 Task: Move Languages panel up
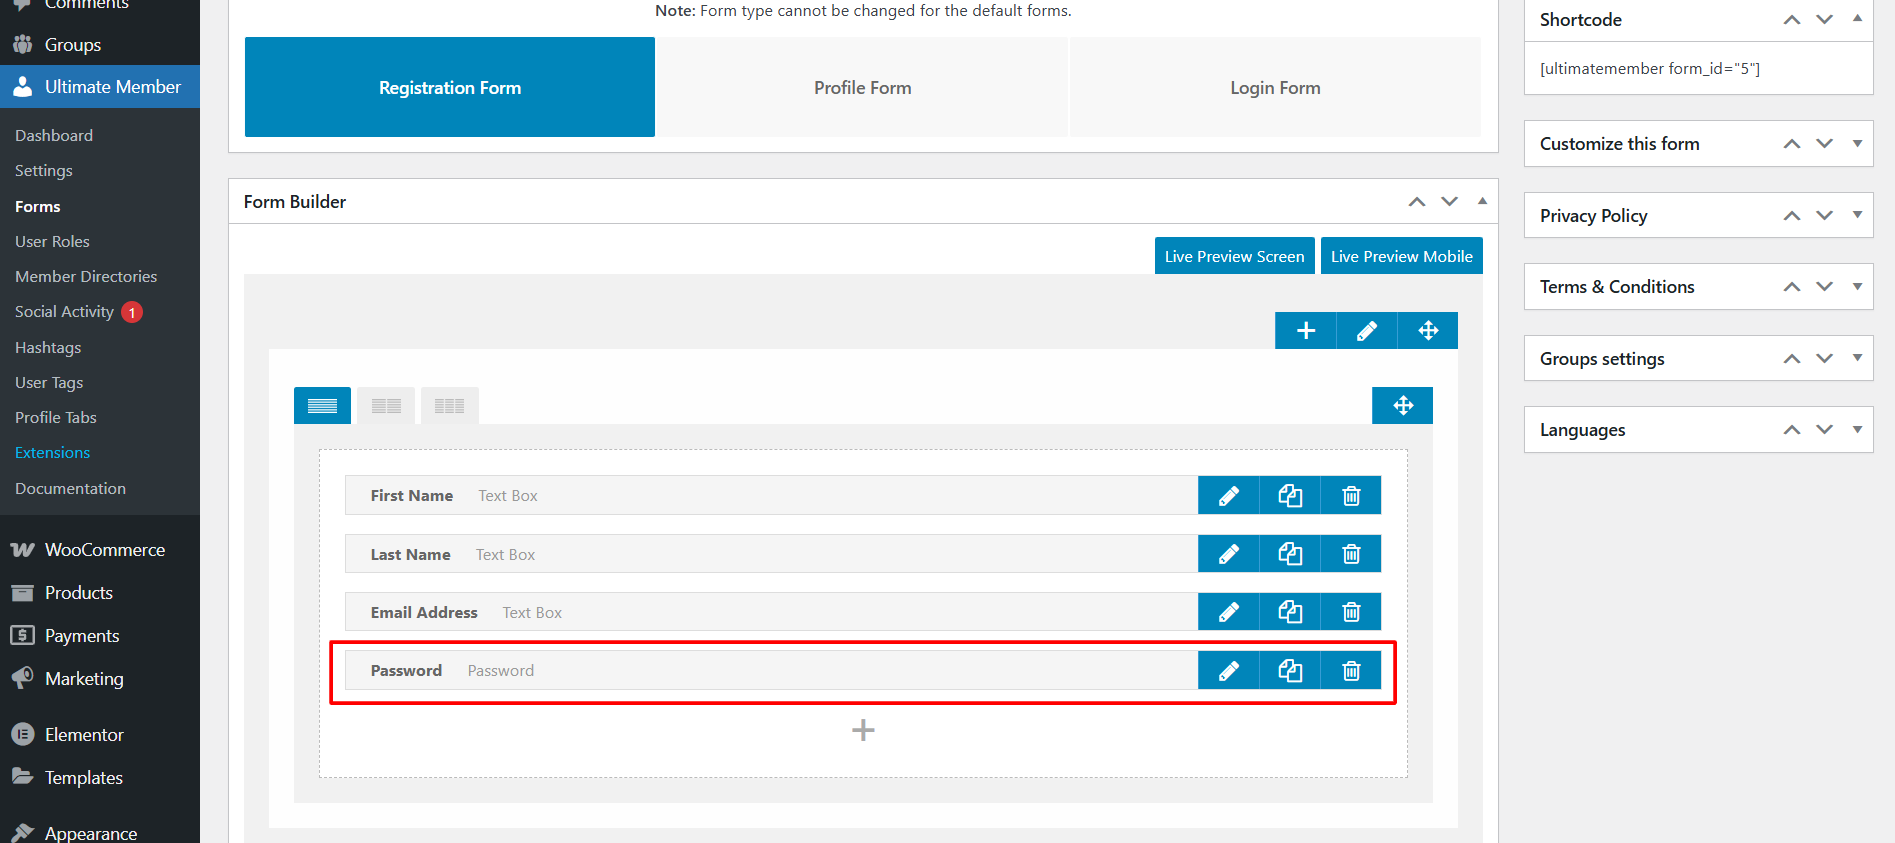pyautogui.click(x=1792, y=430)
